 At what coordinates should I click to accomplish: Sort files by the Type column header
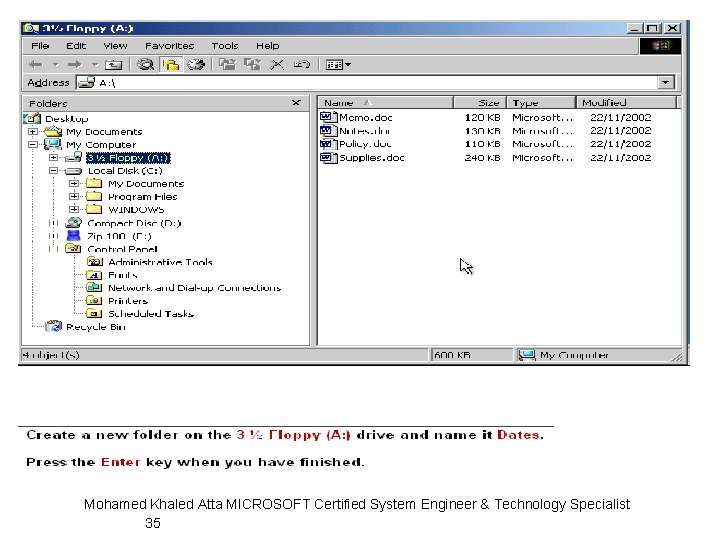click(541, 102)
